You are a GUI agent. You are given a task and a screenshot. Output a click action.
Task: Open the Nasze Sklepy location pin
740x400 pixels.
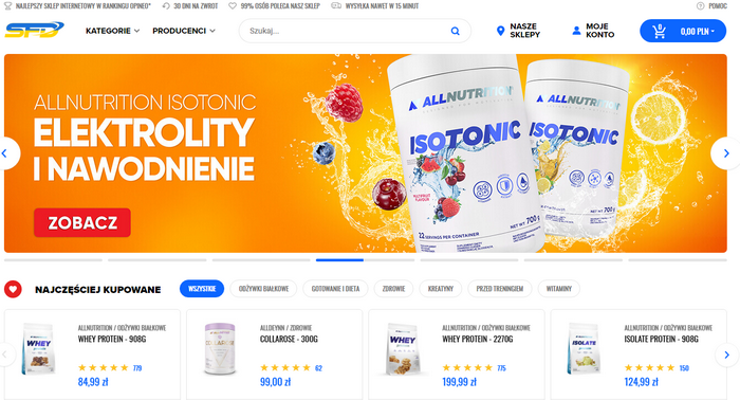click(x=500, y=31)
